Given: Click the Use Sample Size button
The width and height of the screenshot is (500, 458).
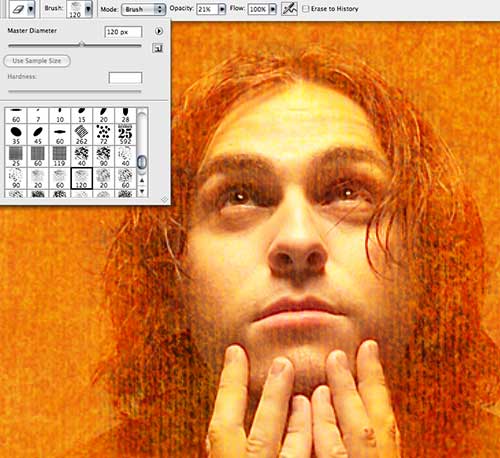Looking at the screenshot, I should (x=37, y=61).
